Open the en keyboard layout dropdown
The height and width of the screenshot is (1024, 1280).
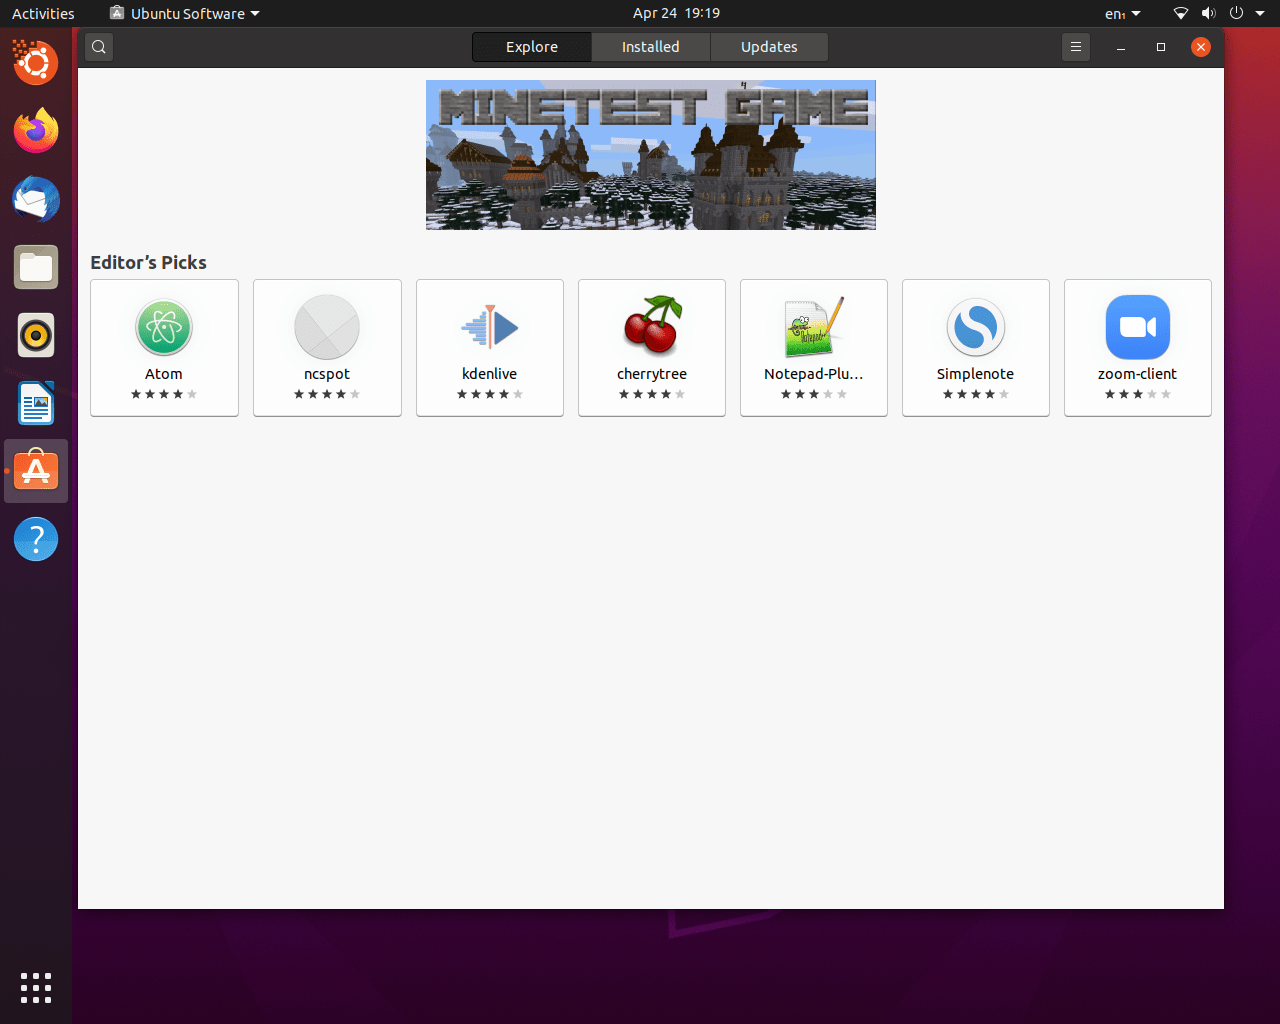click(1123, 14)
